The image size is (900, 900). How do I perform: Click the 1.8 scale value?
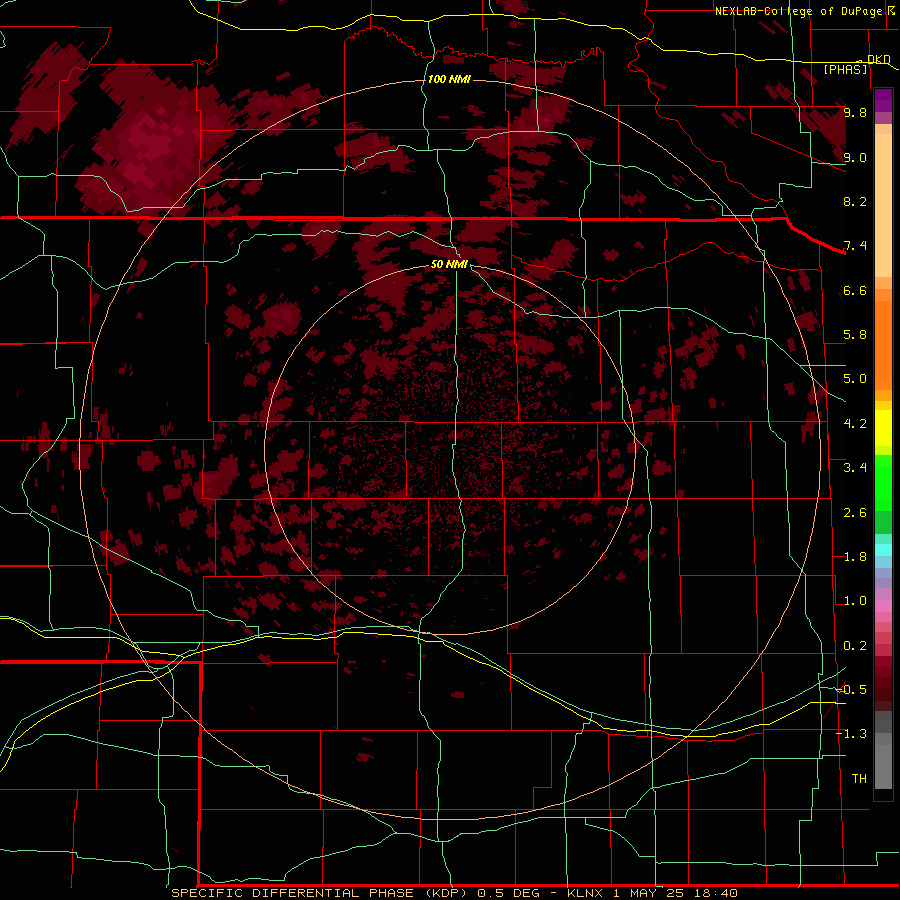pos(855,557)
